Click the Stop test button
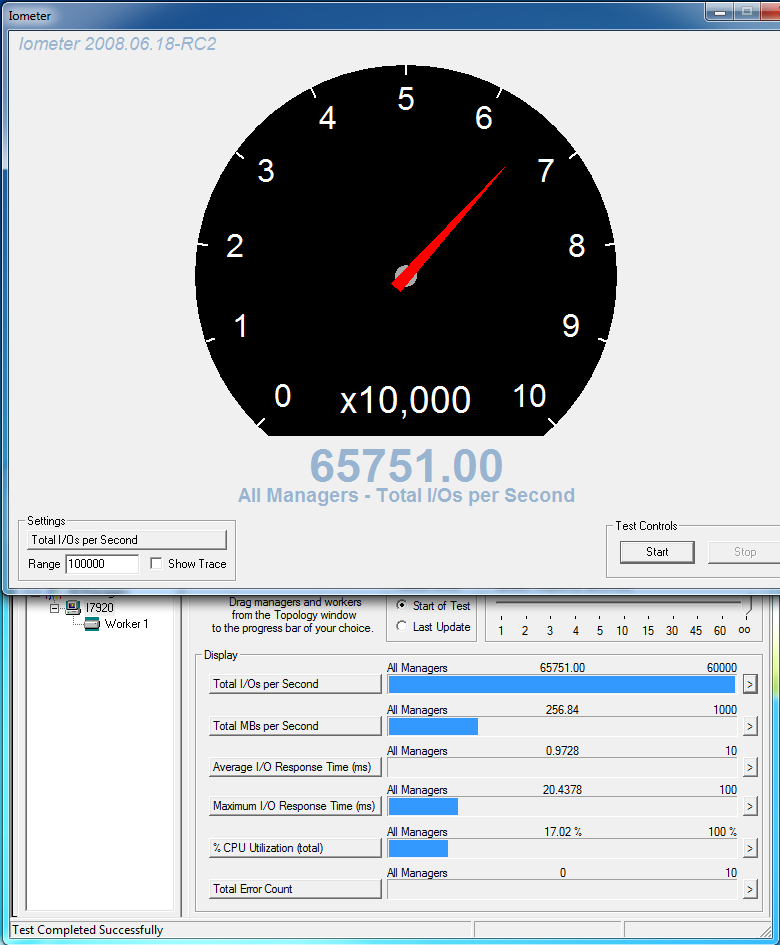This screenshot has height=945, width=780. click(x=744, y=552)
